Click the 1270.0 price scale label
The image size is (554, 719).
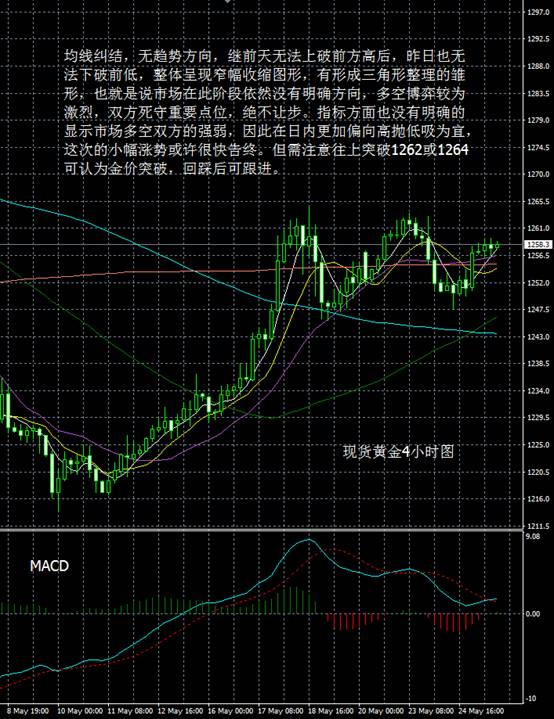[538, 174]
